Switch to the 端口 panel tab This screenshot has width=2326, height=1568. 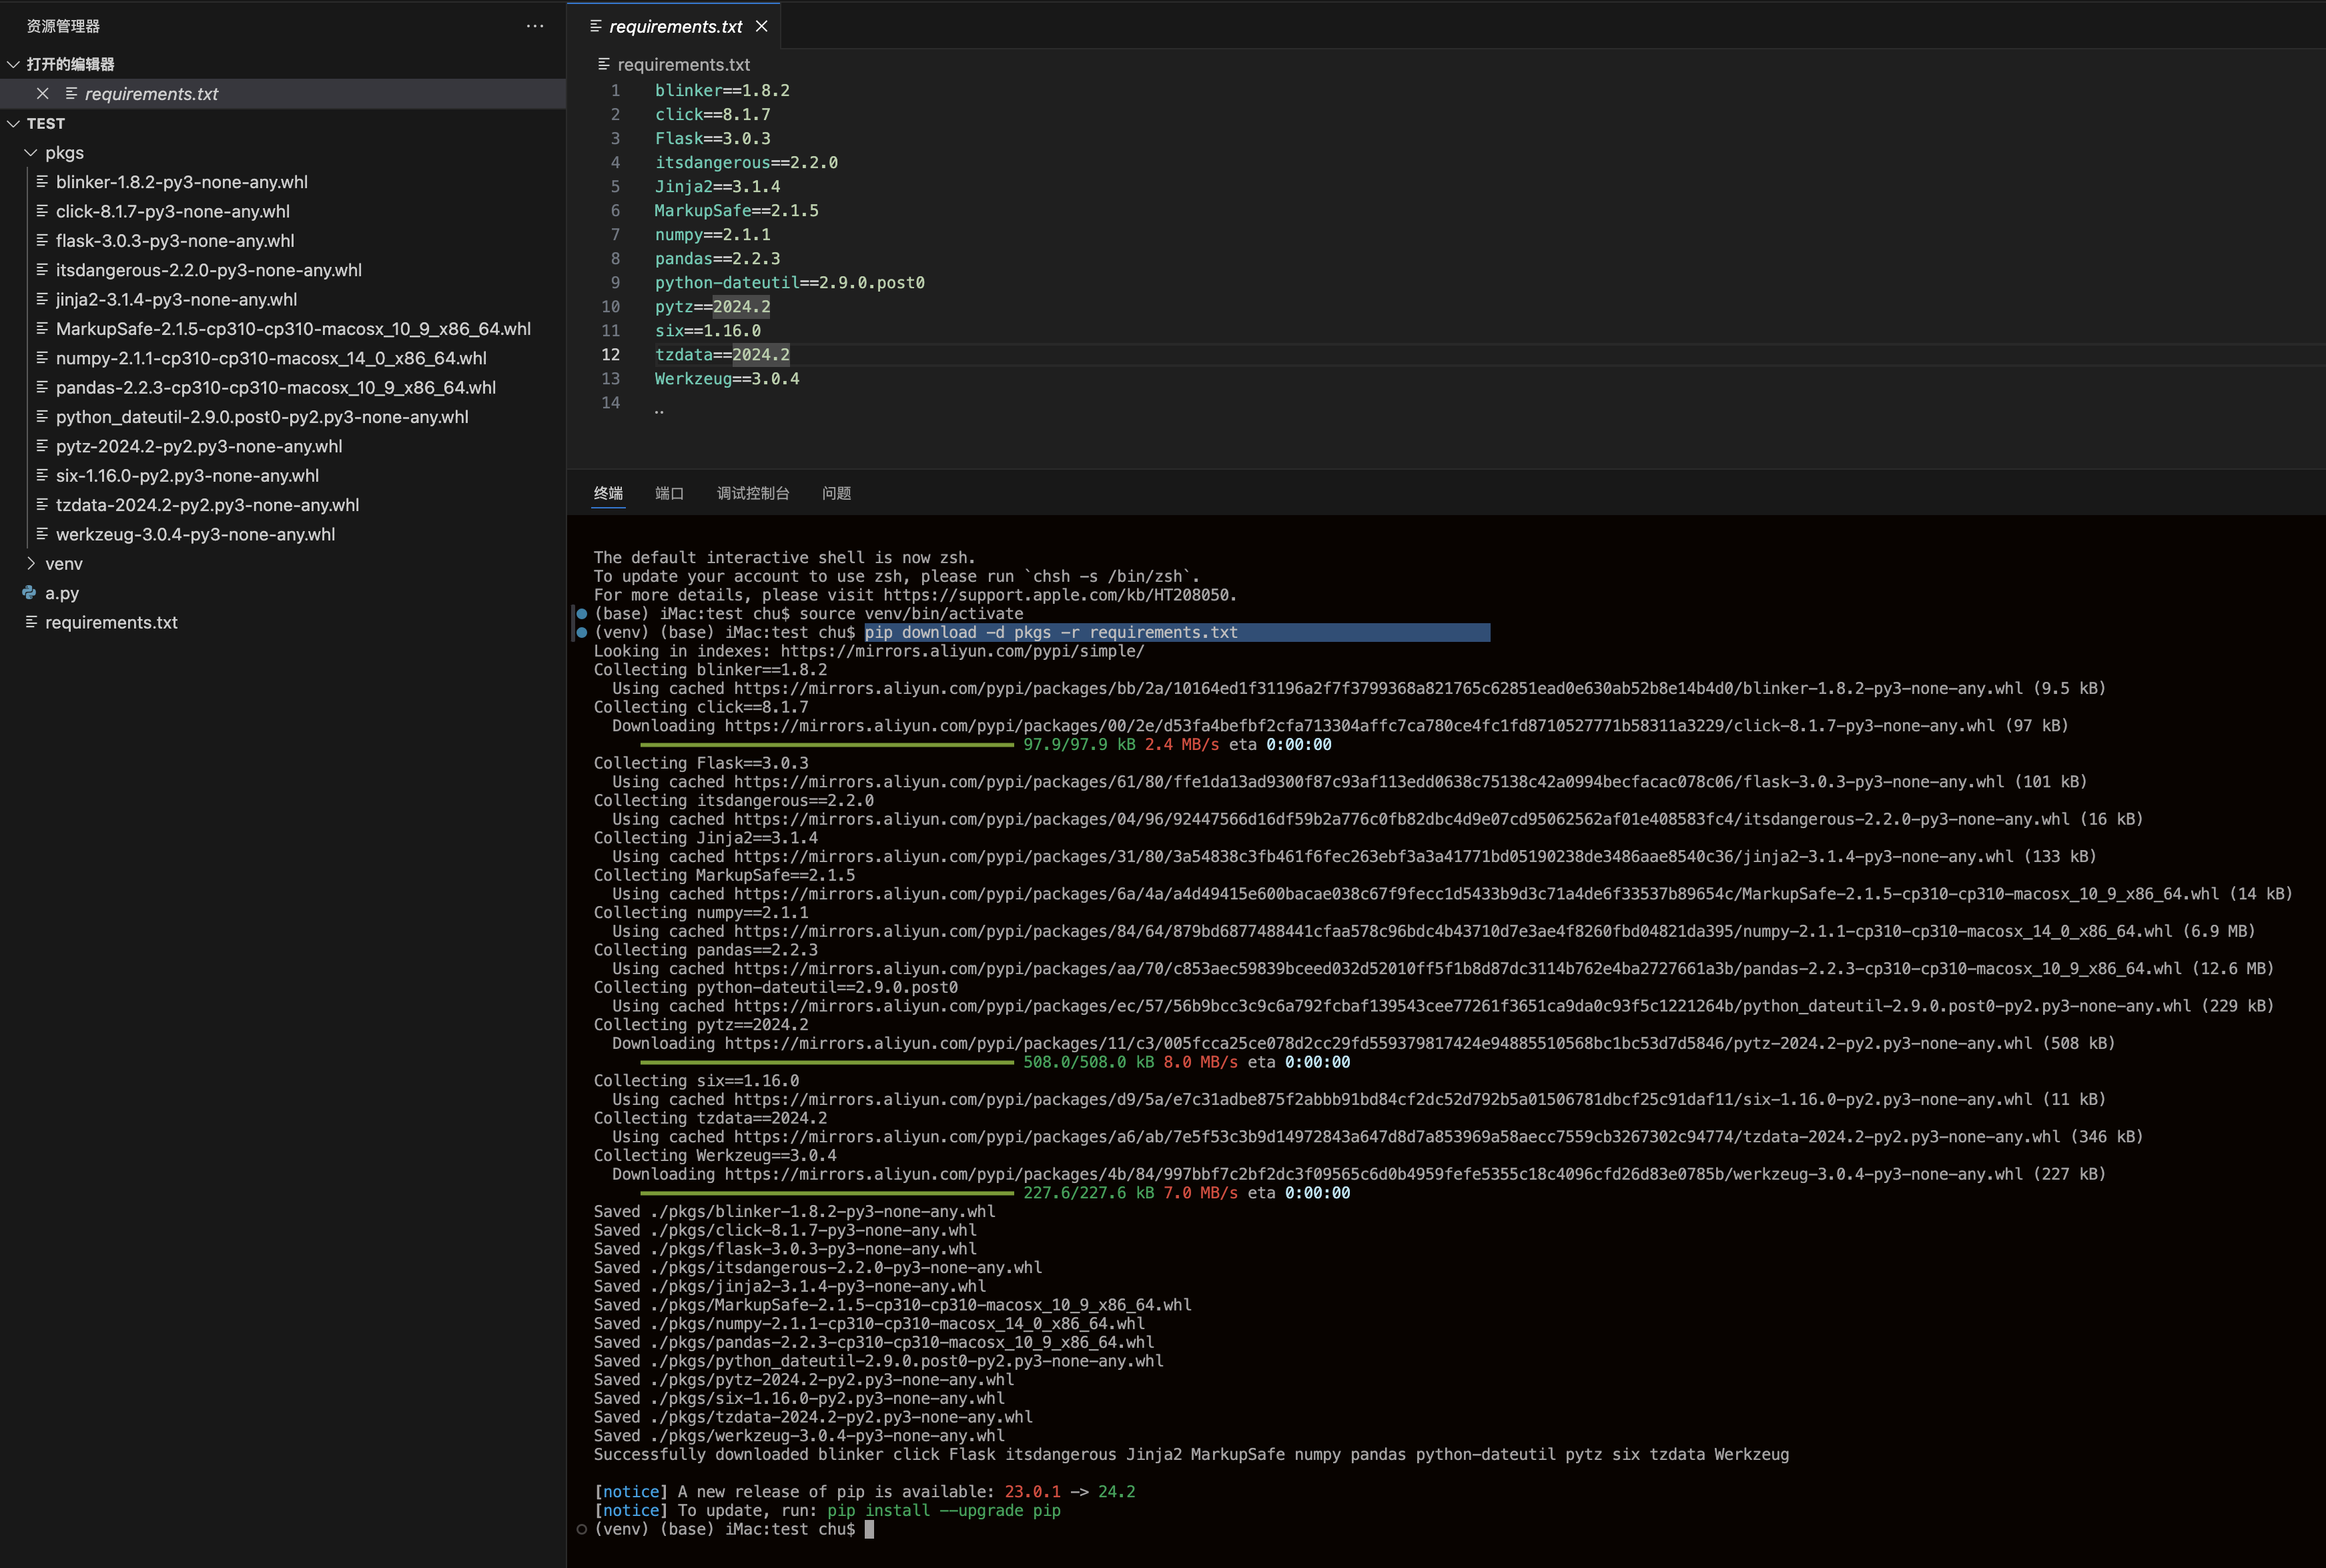point(669,493)
